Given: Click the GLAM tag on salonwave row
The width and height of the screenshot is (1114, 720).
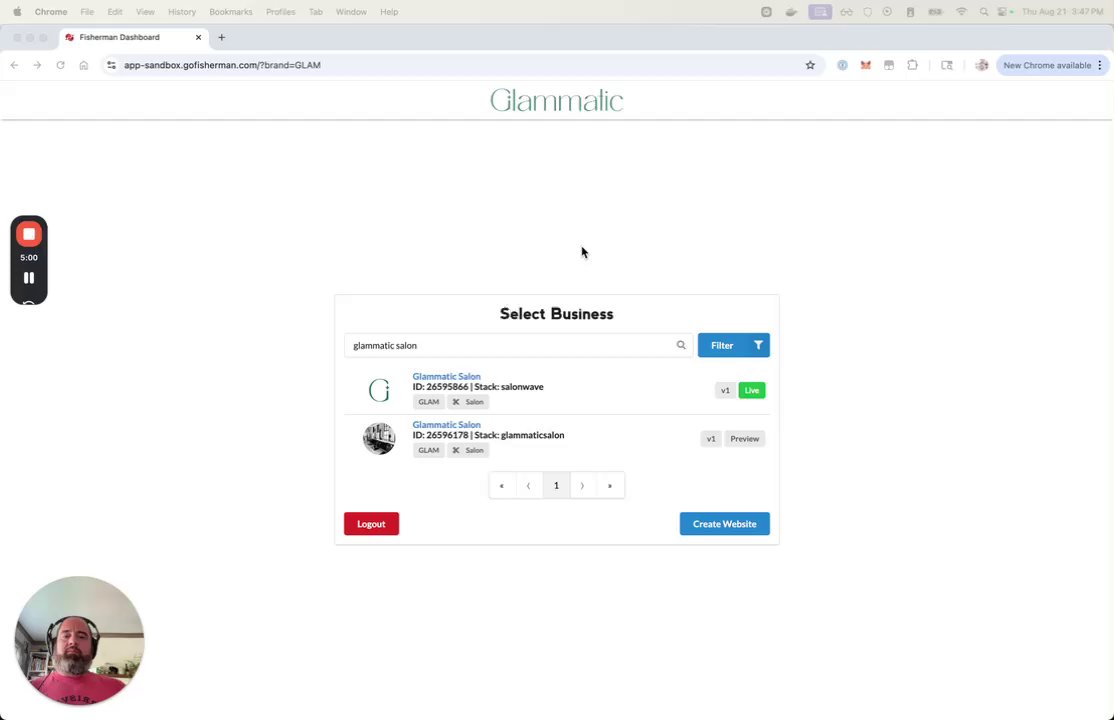Looking at the screenshot, I should pos(428,402).
